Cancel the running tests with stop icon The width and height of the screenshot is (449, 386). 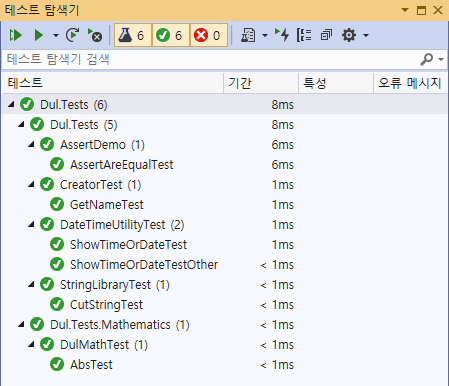95,35
